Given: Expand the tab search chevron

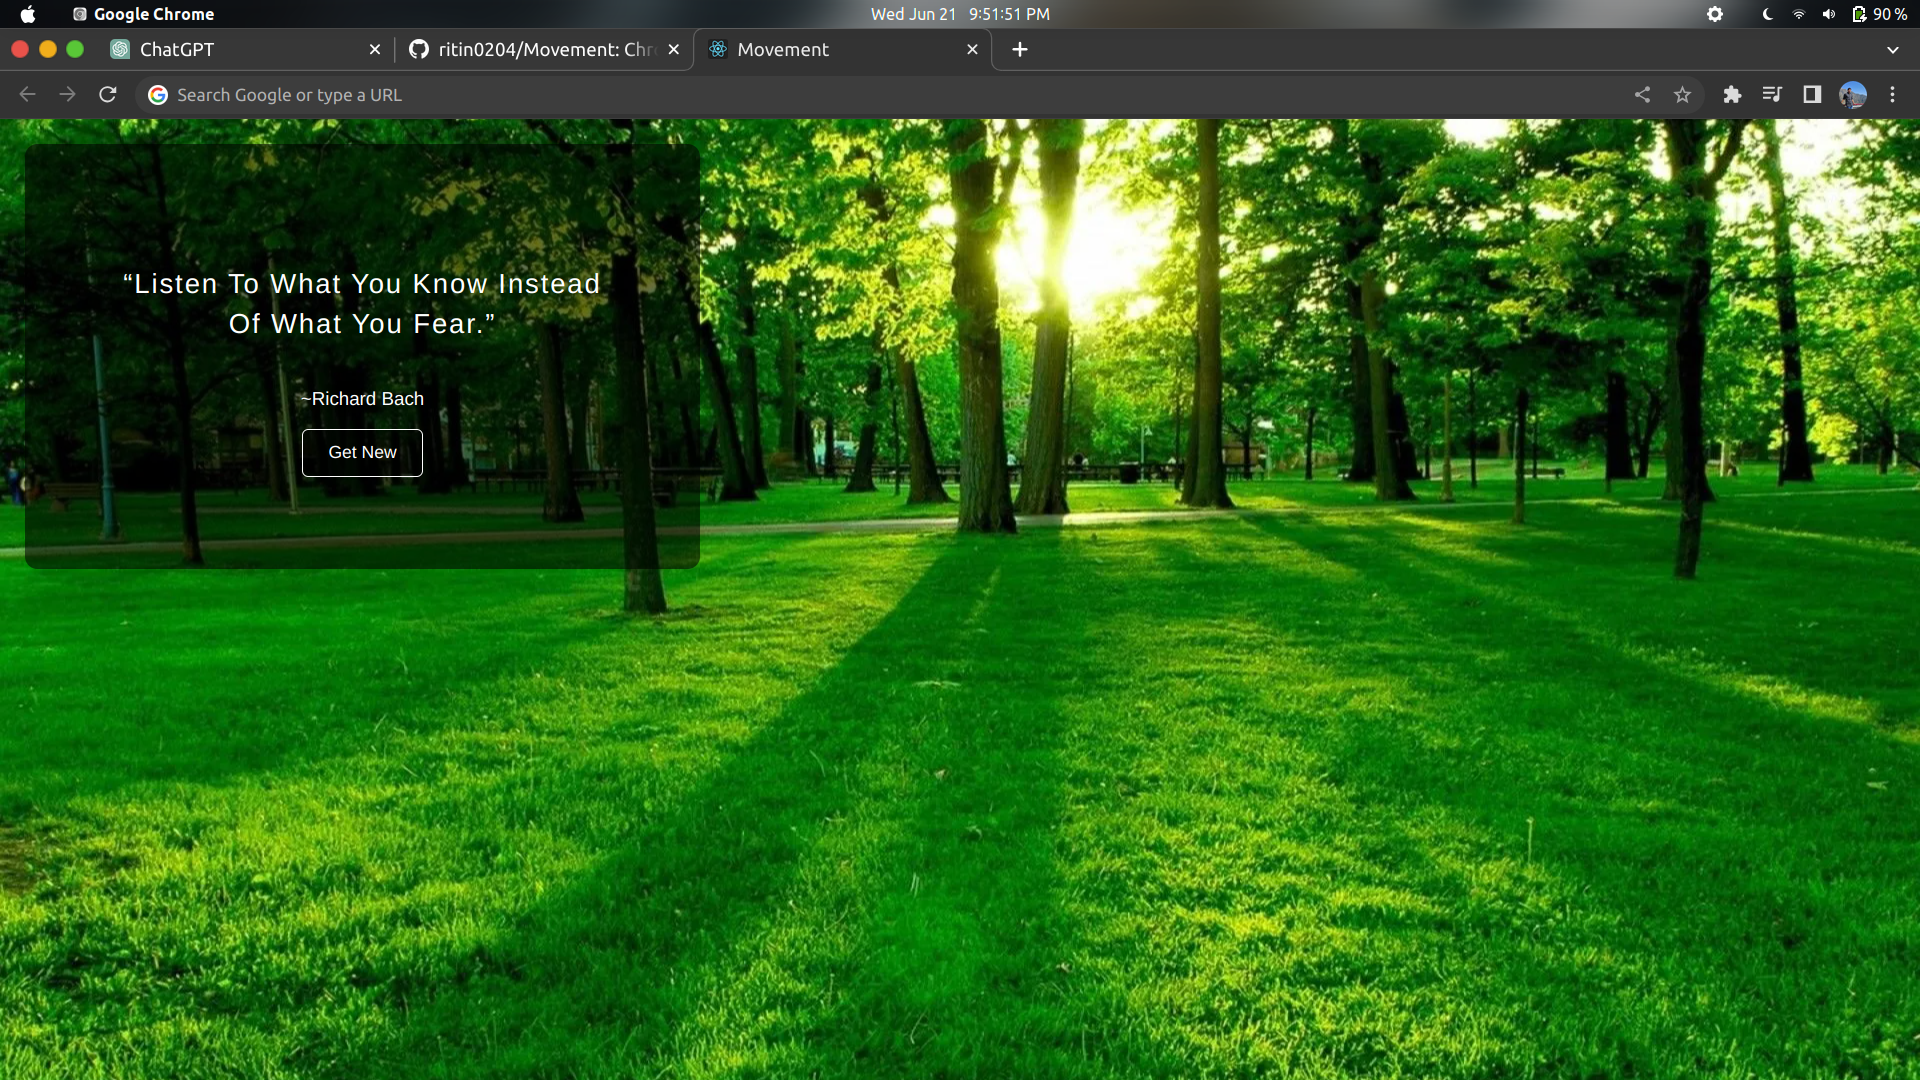Looking at the screenshot, I should point(1892,49).
